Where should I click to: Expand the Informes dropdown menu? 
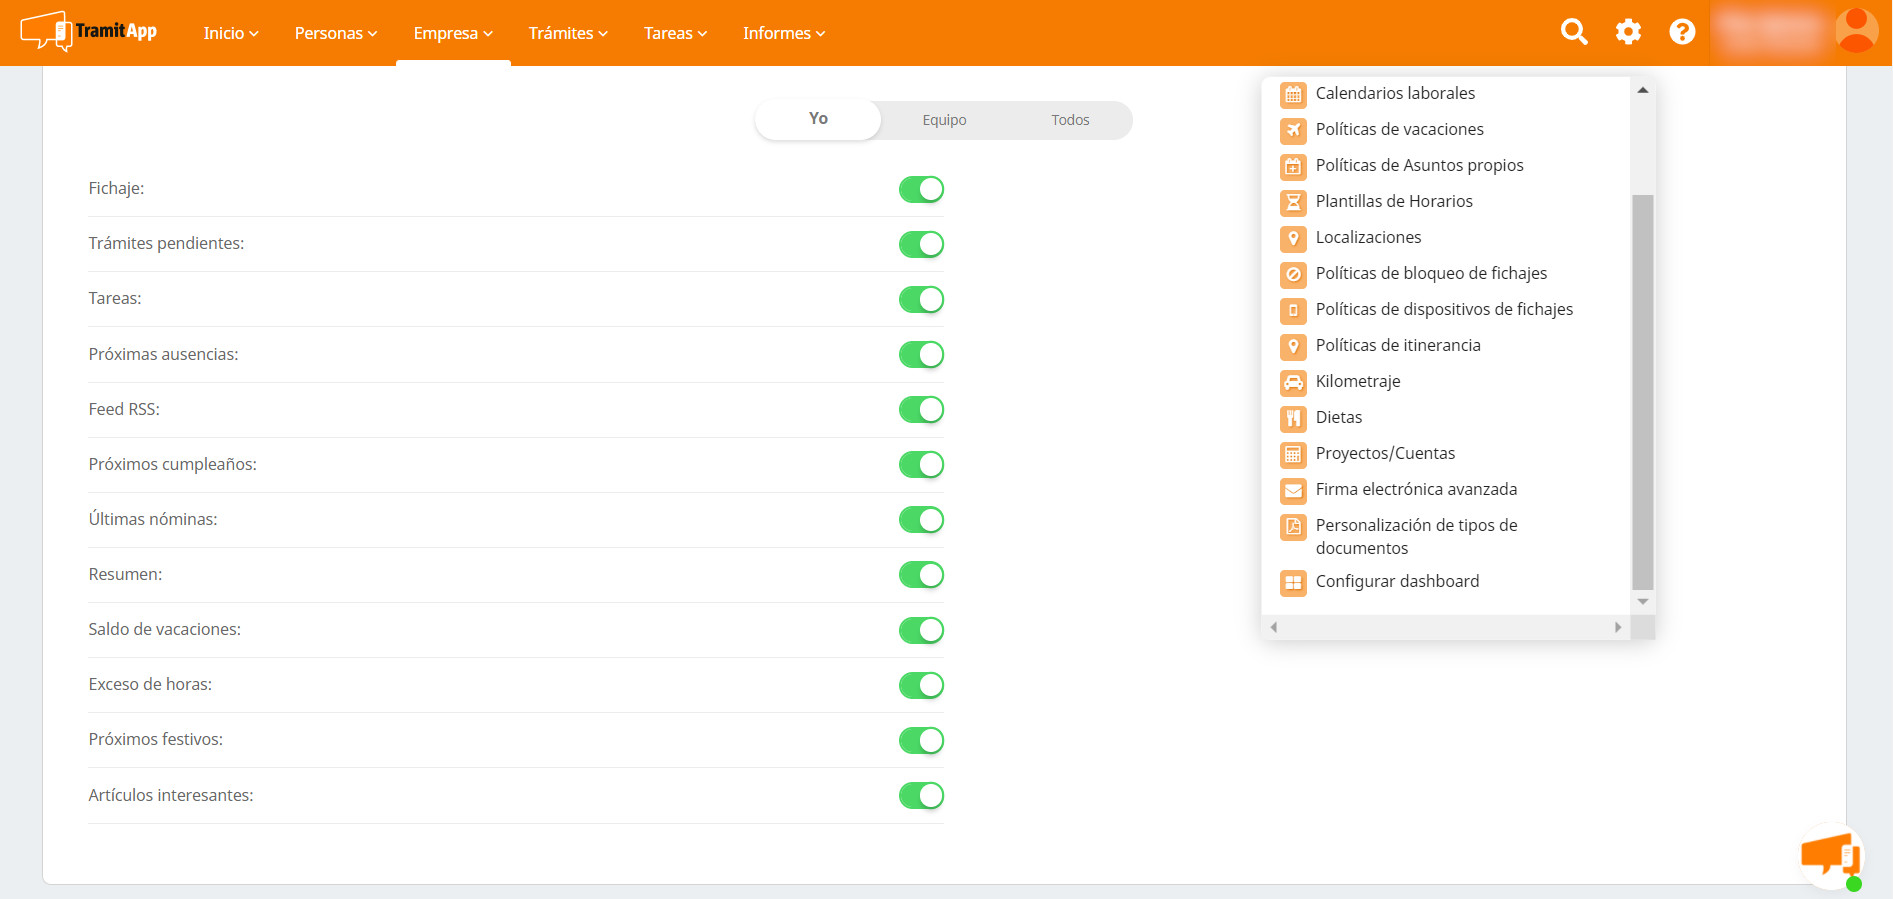point(783,33)
